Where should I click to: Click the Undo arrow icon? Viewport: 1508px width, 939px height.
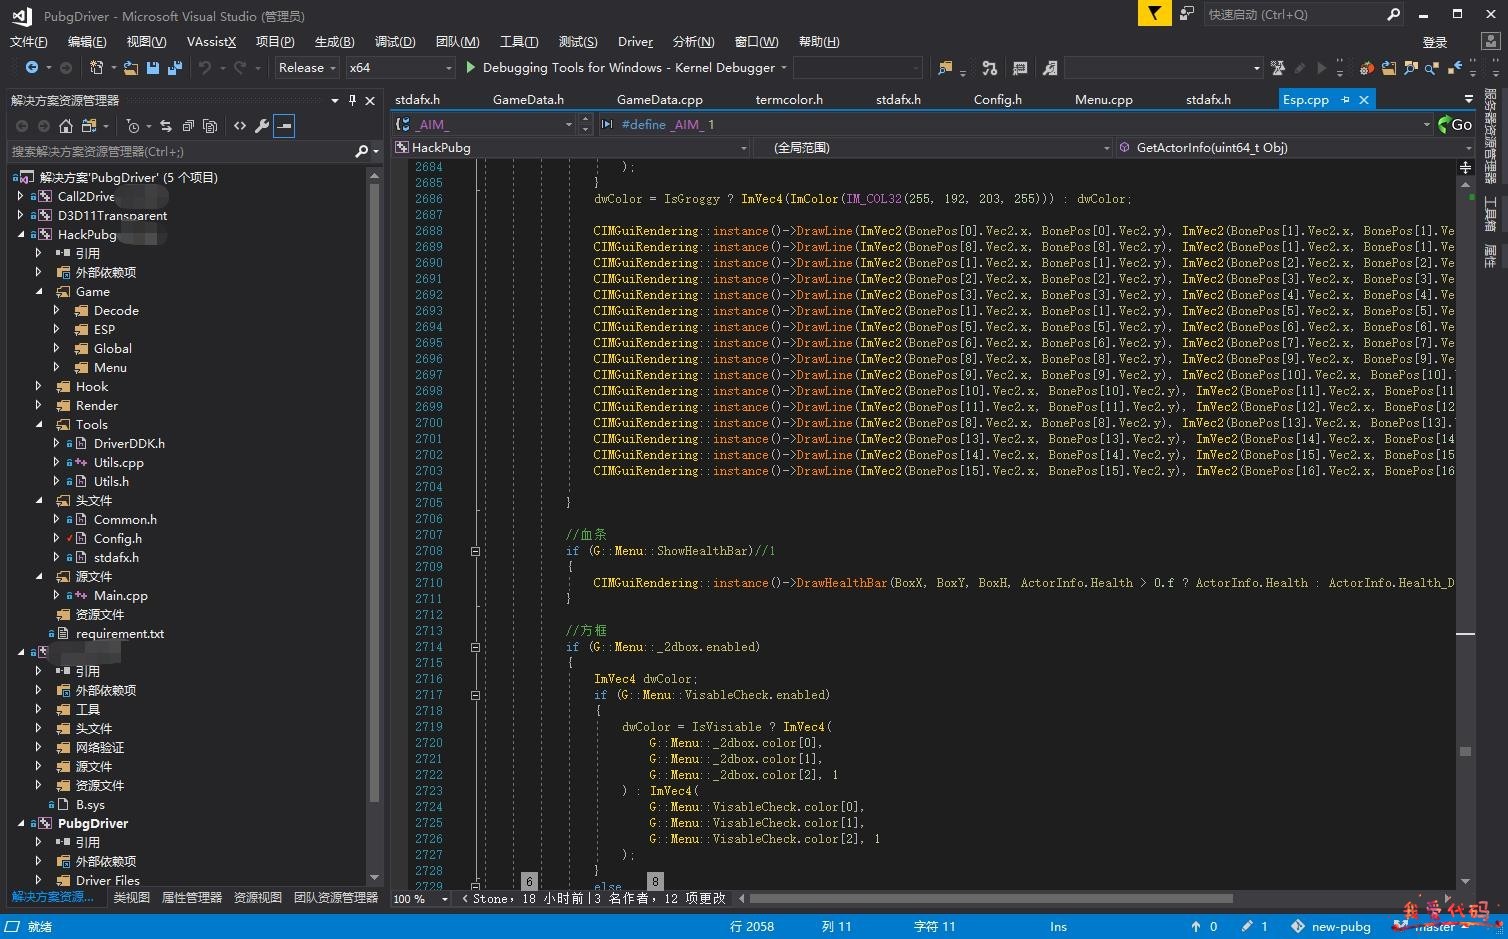[205, 67]
